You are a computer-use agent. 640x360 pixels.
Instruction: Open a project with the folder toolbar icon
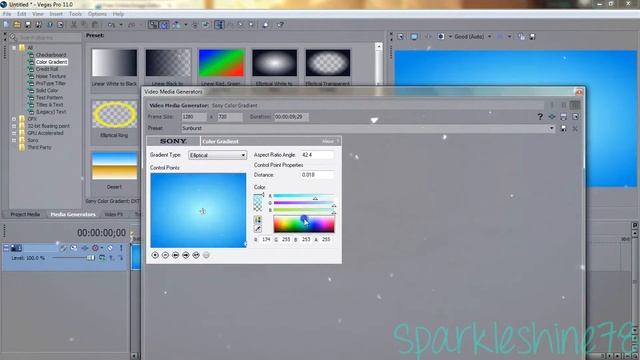17,25
